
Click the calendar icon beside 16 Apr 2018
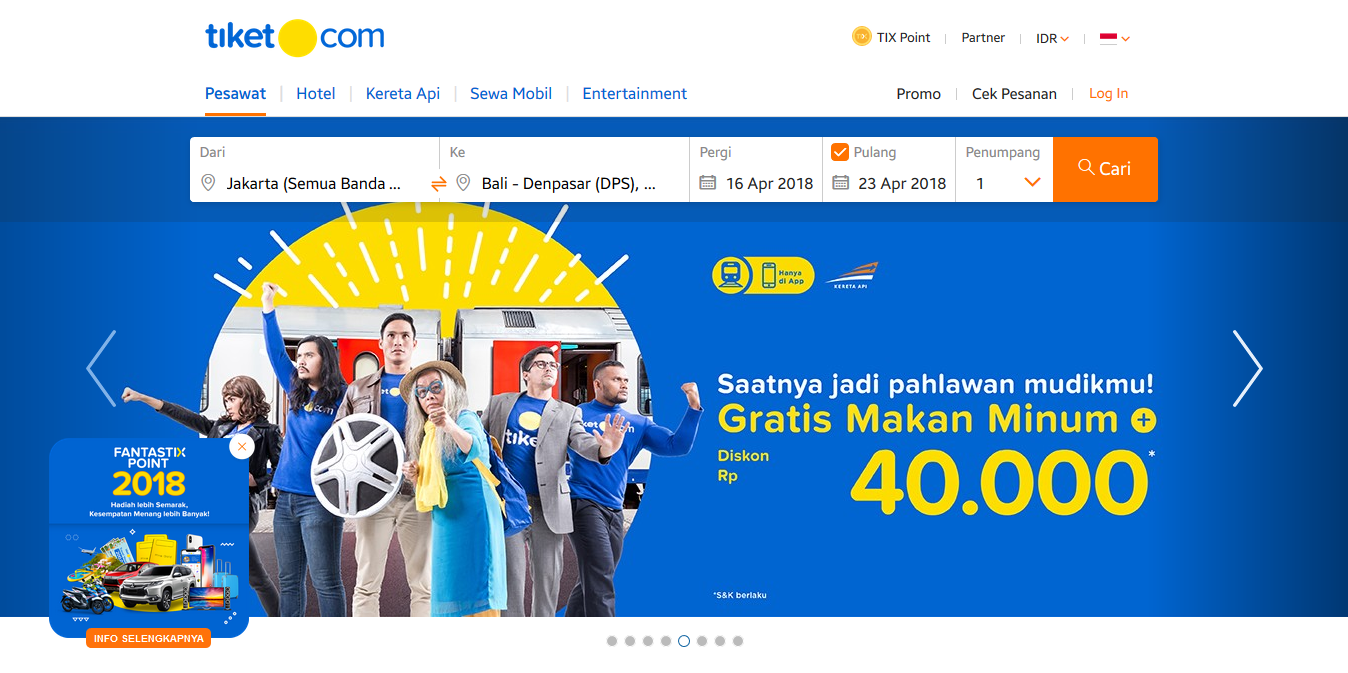click(x=708, y=183)
